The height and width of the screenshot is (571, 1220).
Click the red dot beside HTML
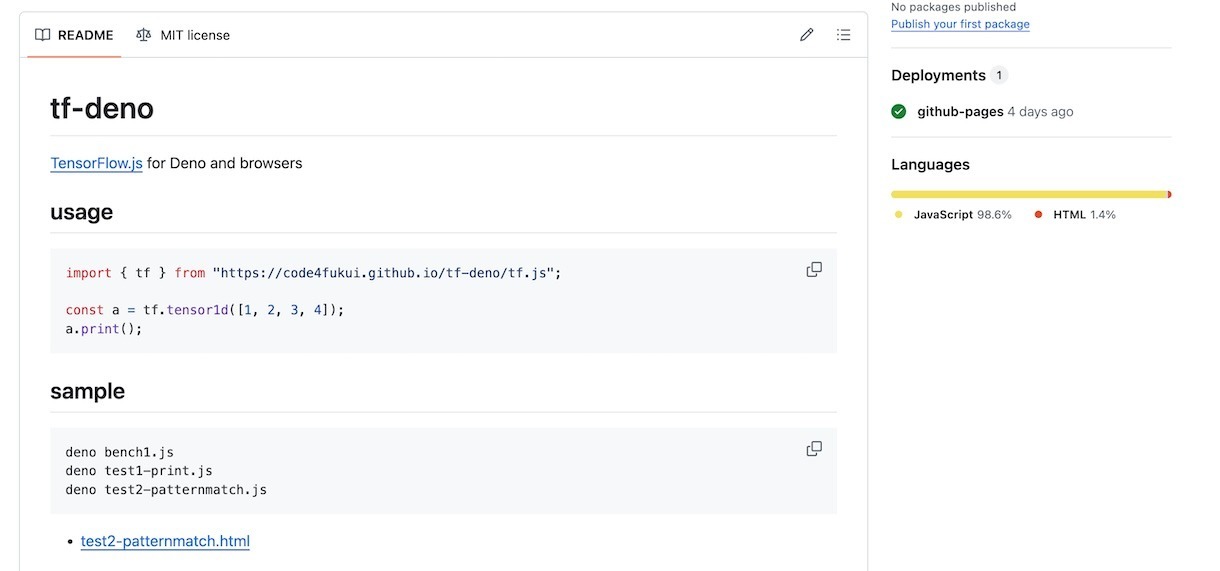1038,215
